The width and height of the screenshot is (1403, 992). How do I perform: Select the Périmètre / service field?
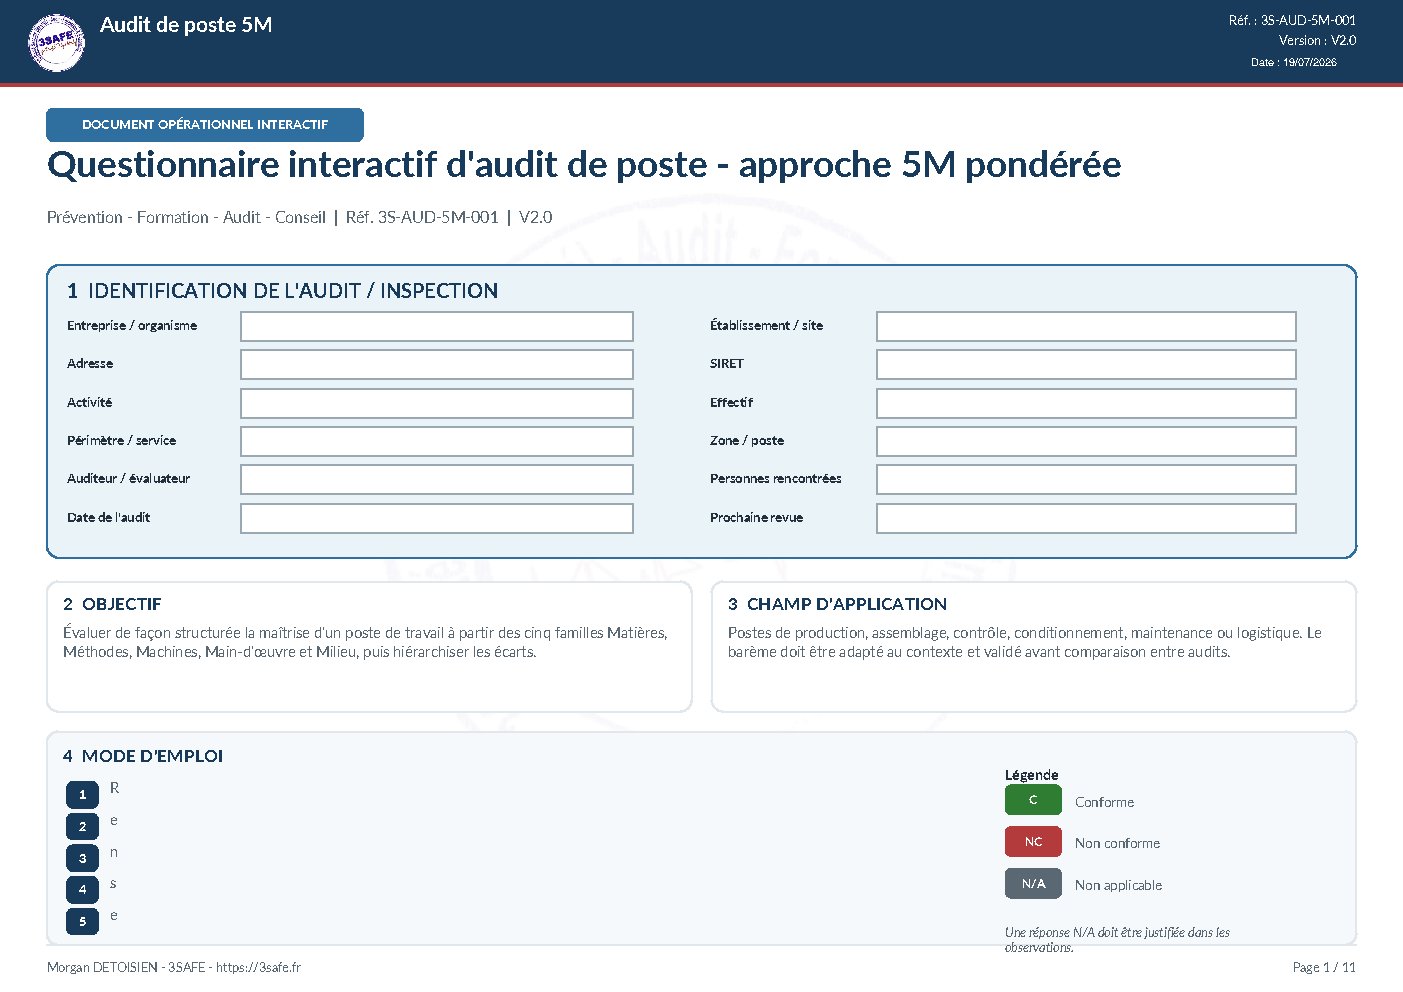coord(437,441)
